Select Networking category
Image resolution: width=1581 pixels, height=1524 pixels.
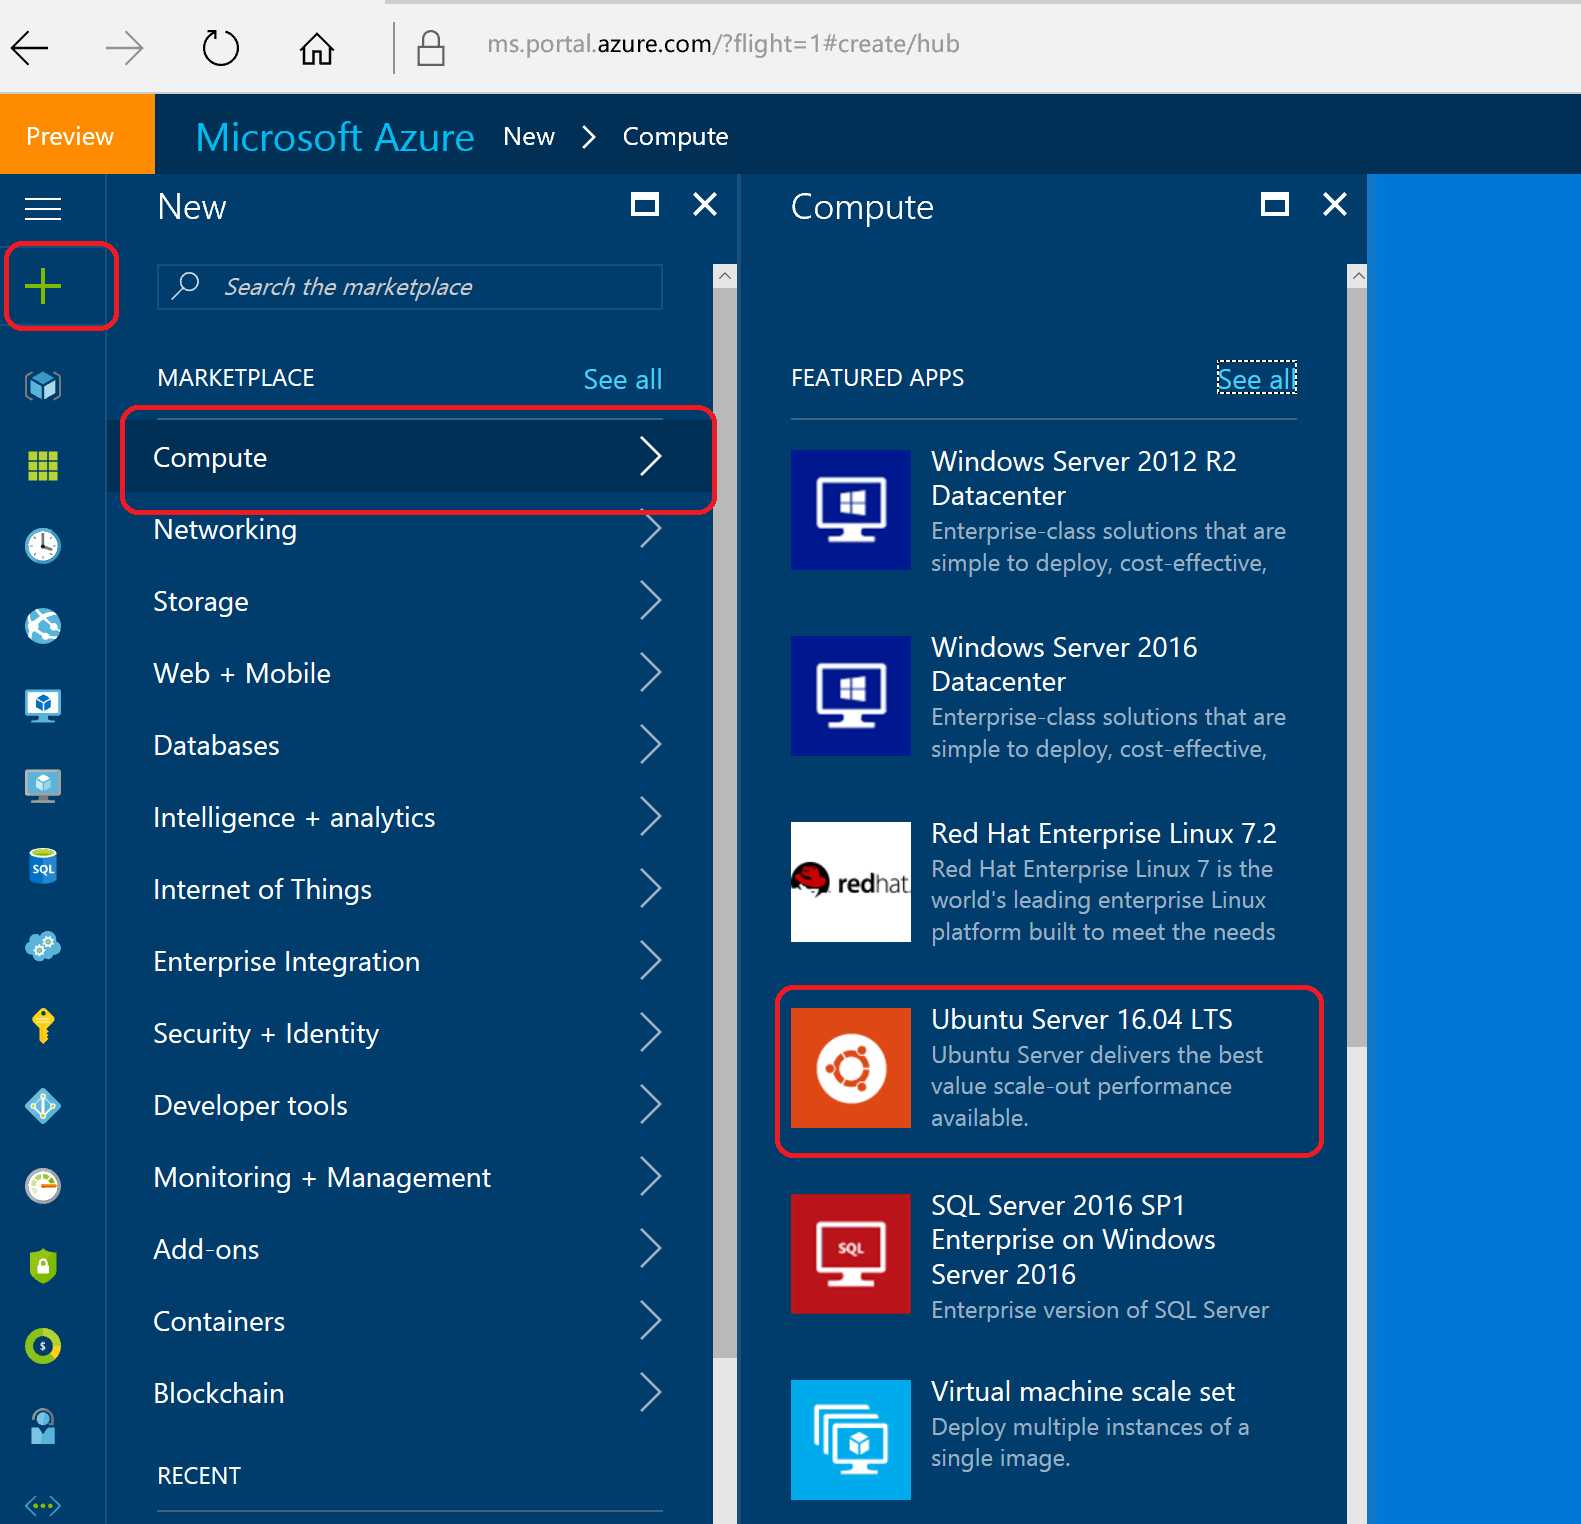click(x=408, y=529)
